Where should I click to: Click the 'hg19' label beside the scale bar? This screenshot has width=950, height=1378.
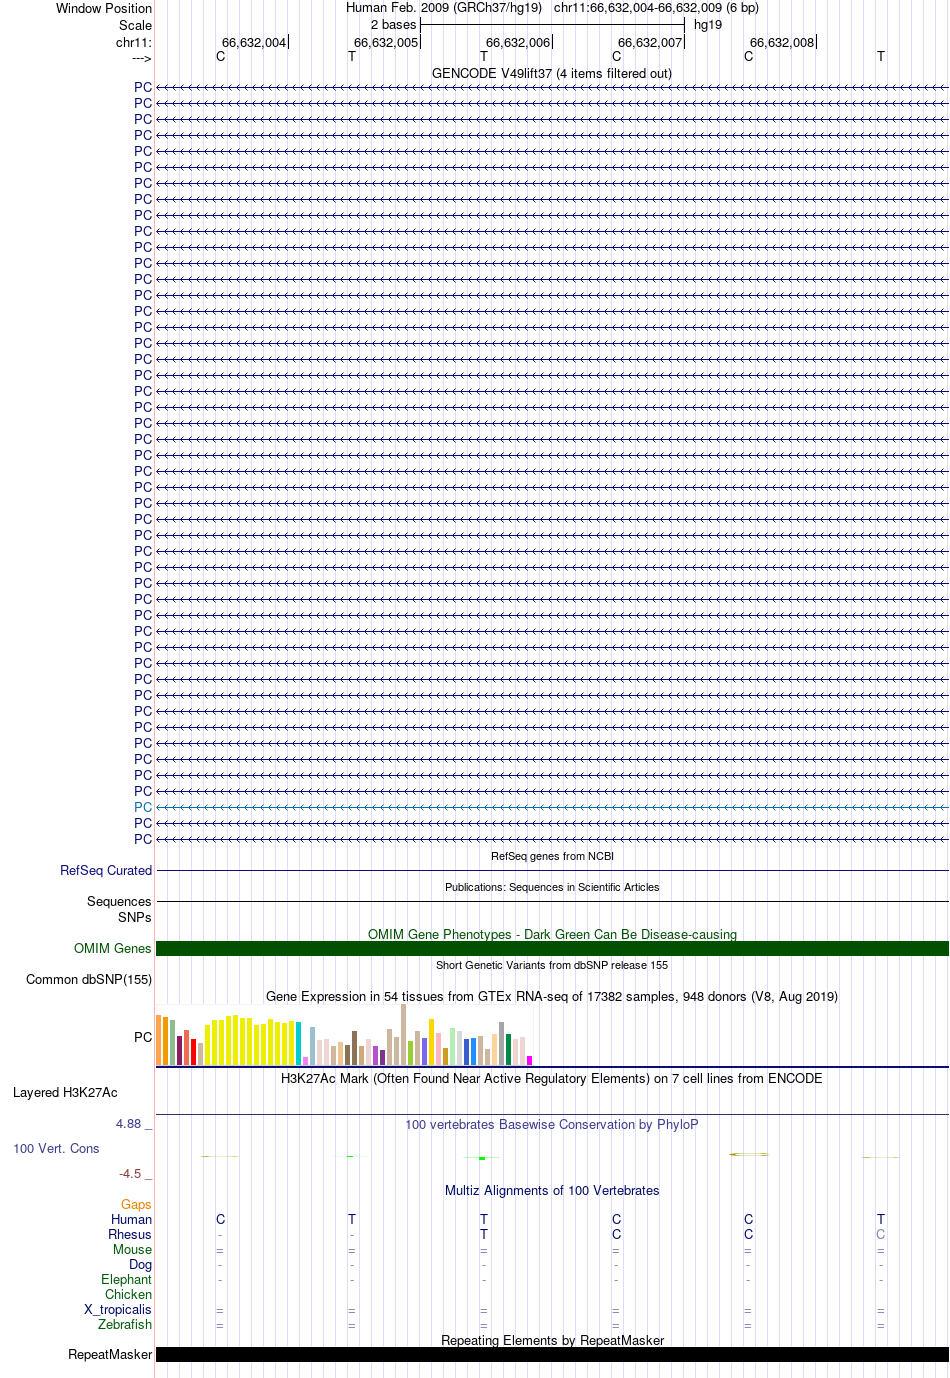pos(708,25)
